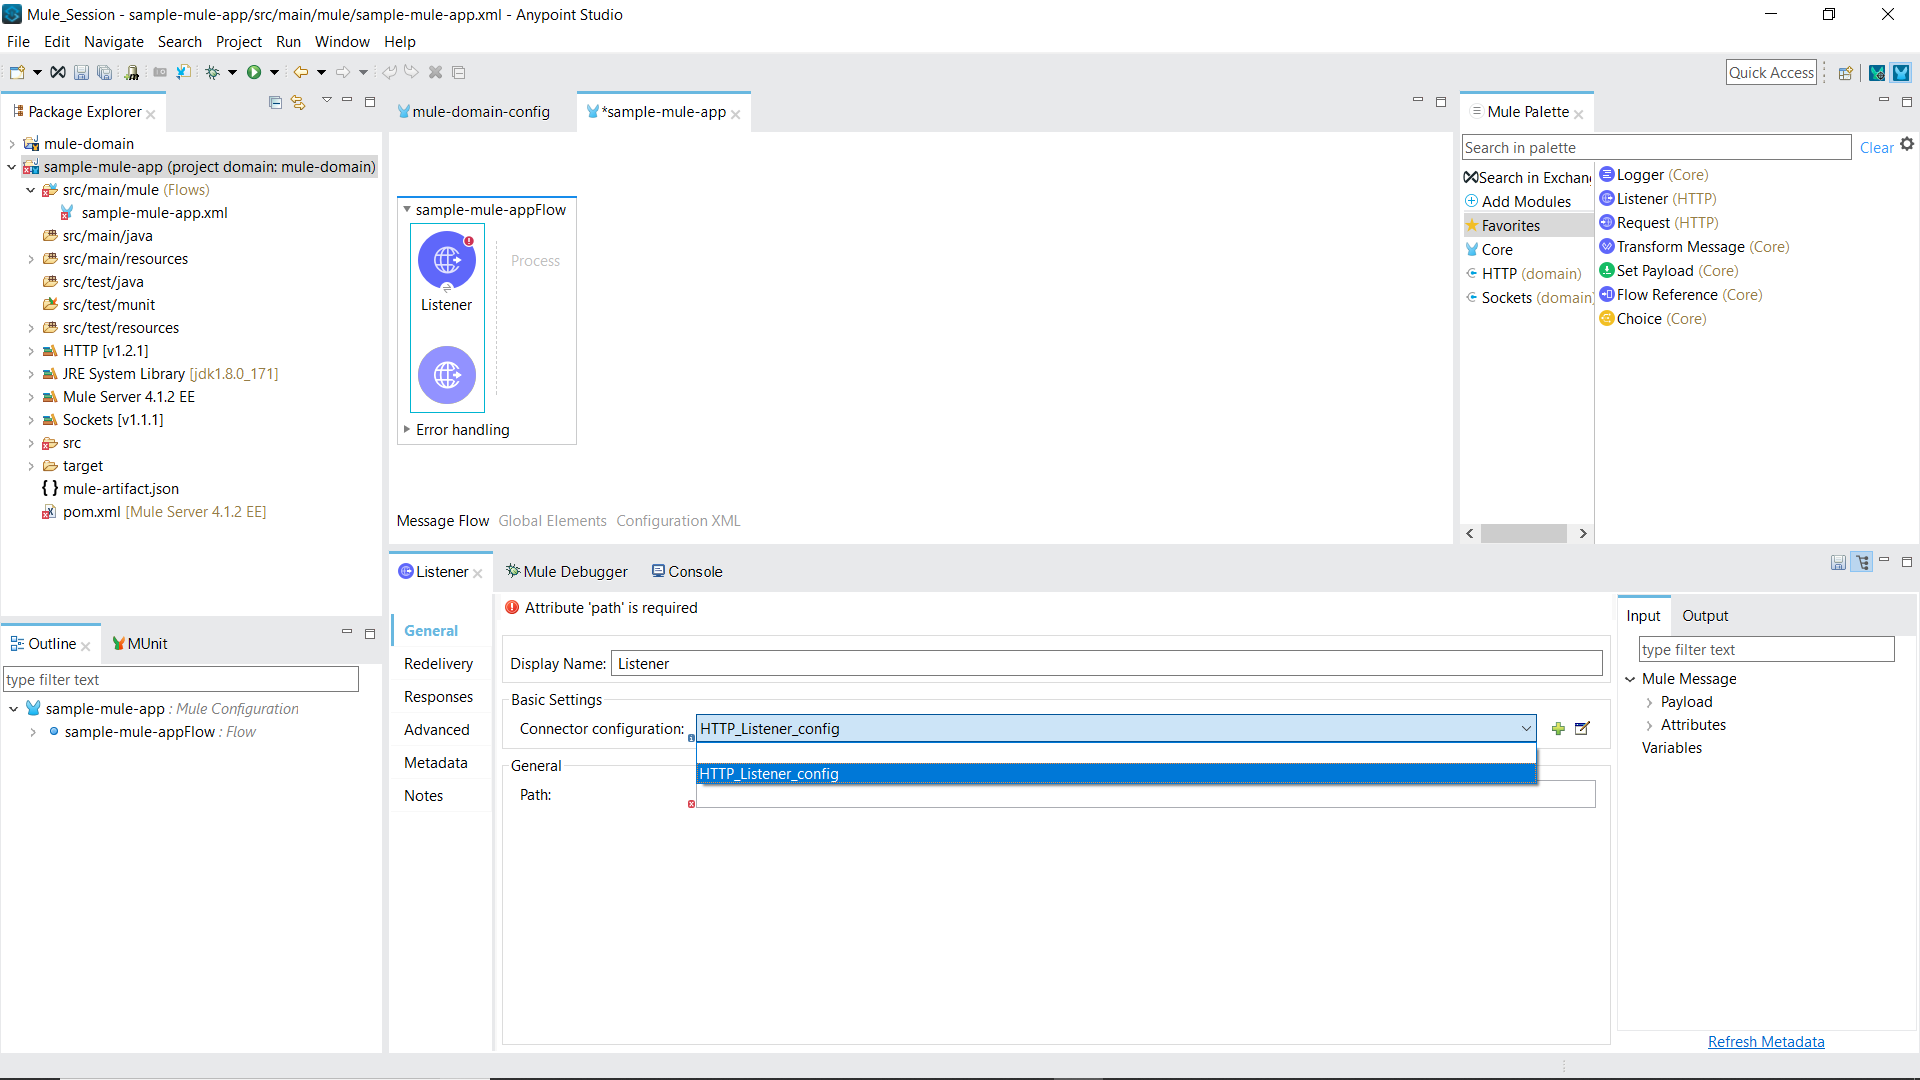Image resolution: width=1920 pixels, height=1080 pixels.
Task: Open the Open Perspective icon
Action: [x=1846, y=73]
